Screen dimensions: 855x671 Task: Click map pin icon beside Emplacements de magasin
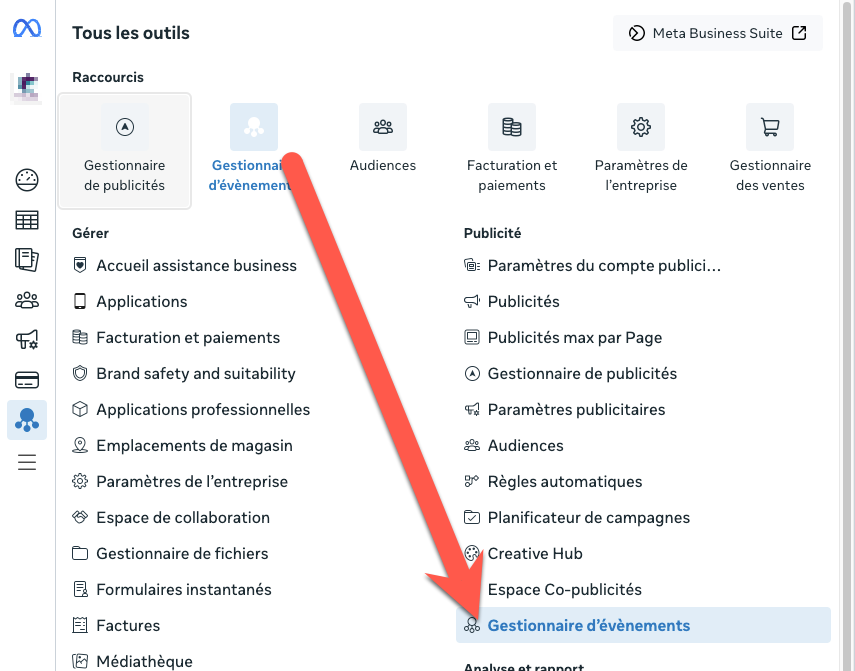pos(80,445)
